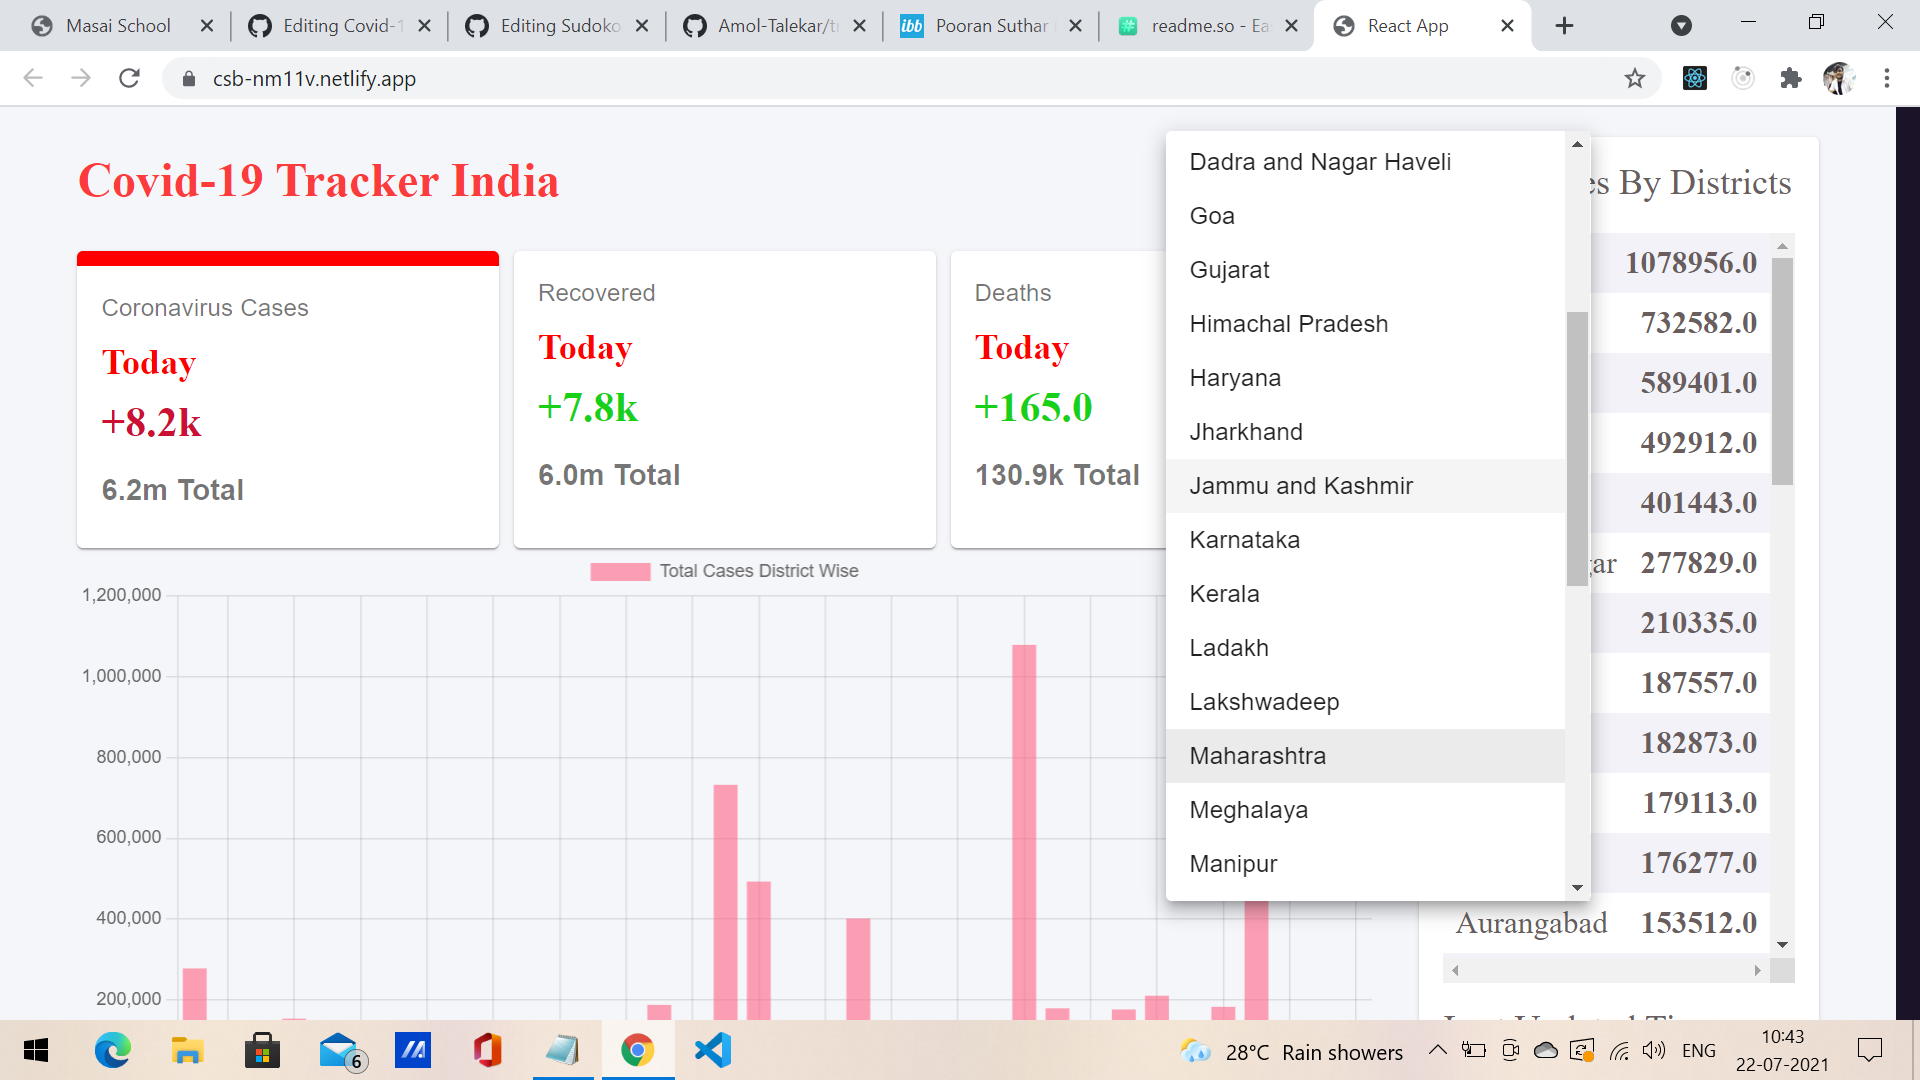Open weather widget showing Rain showers
This screenshot has width=1920, height=1080.
pyautogui.click(x=1291, y=1052)
